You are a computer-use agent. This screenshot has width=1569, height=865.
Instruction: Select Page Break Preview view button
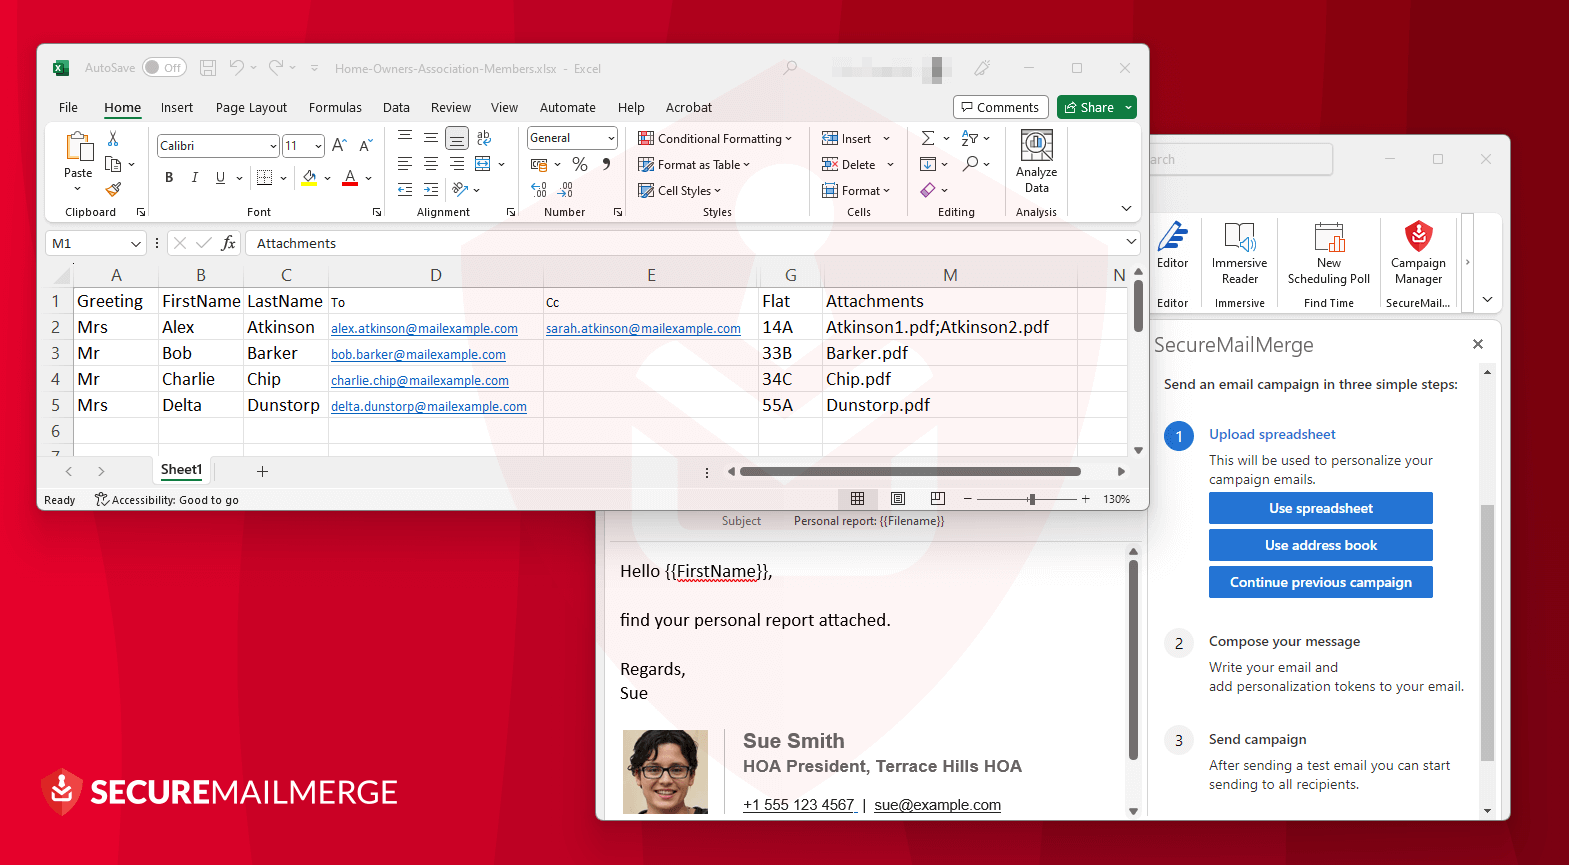coord(937,499)
